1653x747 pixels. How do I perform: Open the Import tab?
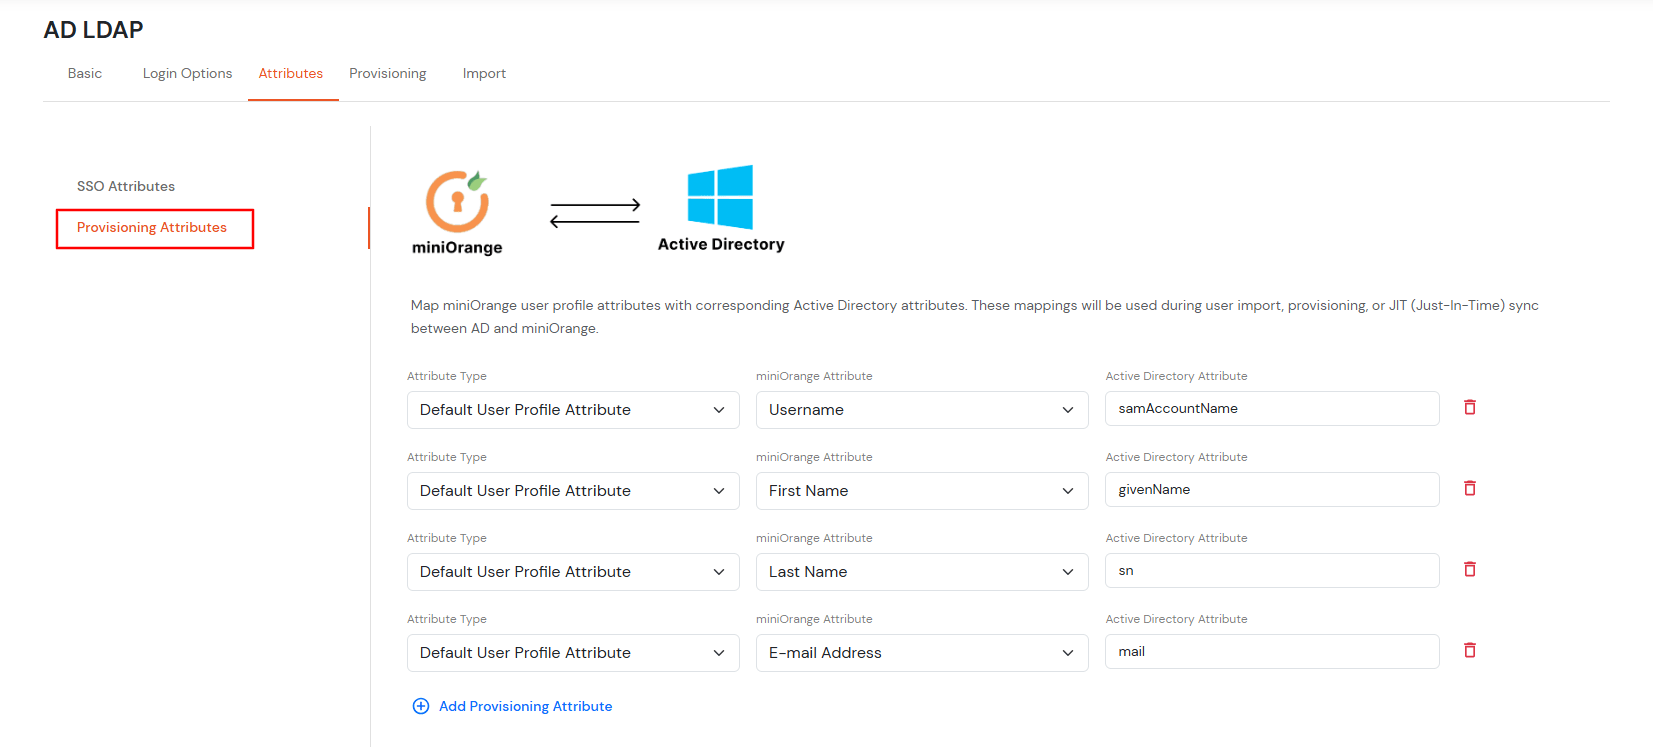click(484, 73)
